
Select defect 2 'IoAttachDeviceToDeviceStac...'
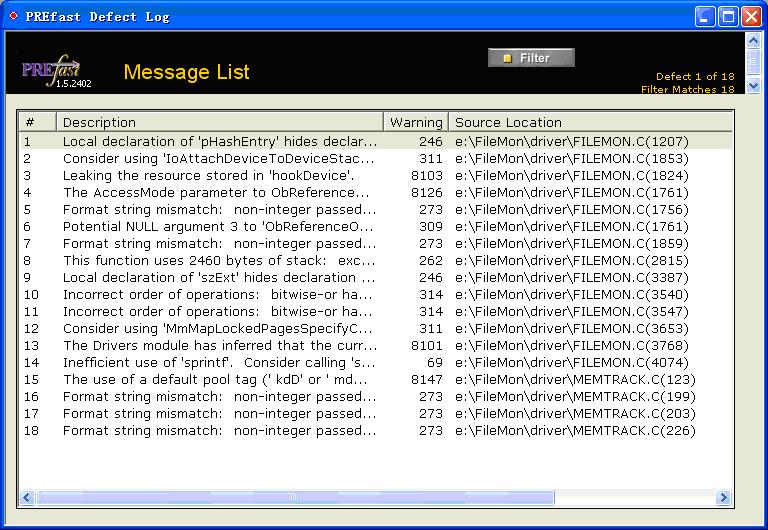(376, 159)
